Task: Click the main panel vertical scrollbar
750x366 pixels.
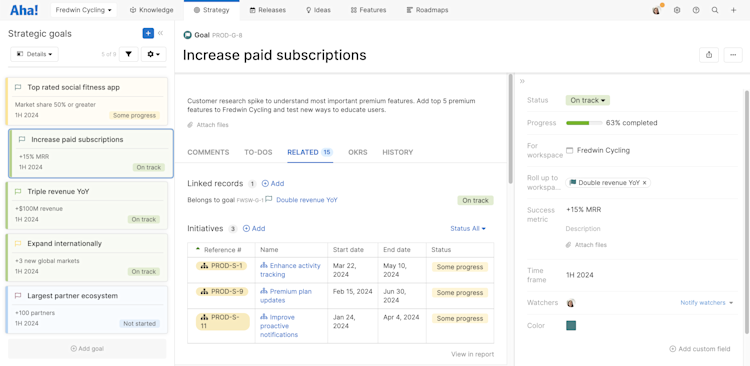Action: click(x=510, y=129)
